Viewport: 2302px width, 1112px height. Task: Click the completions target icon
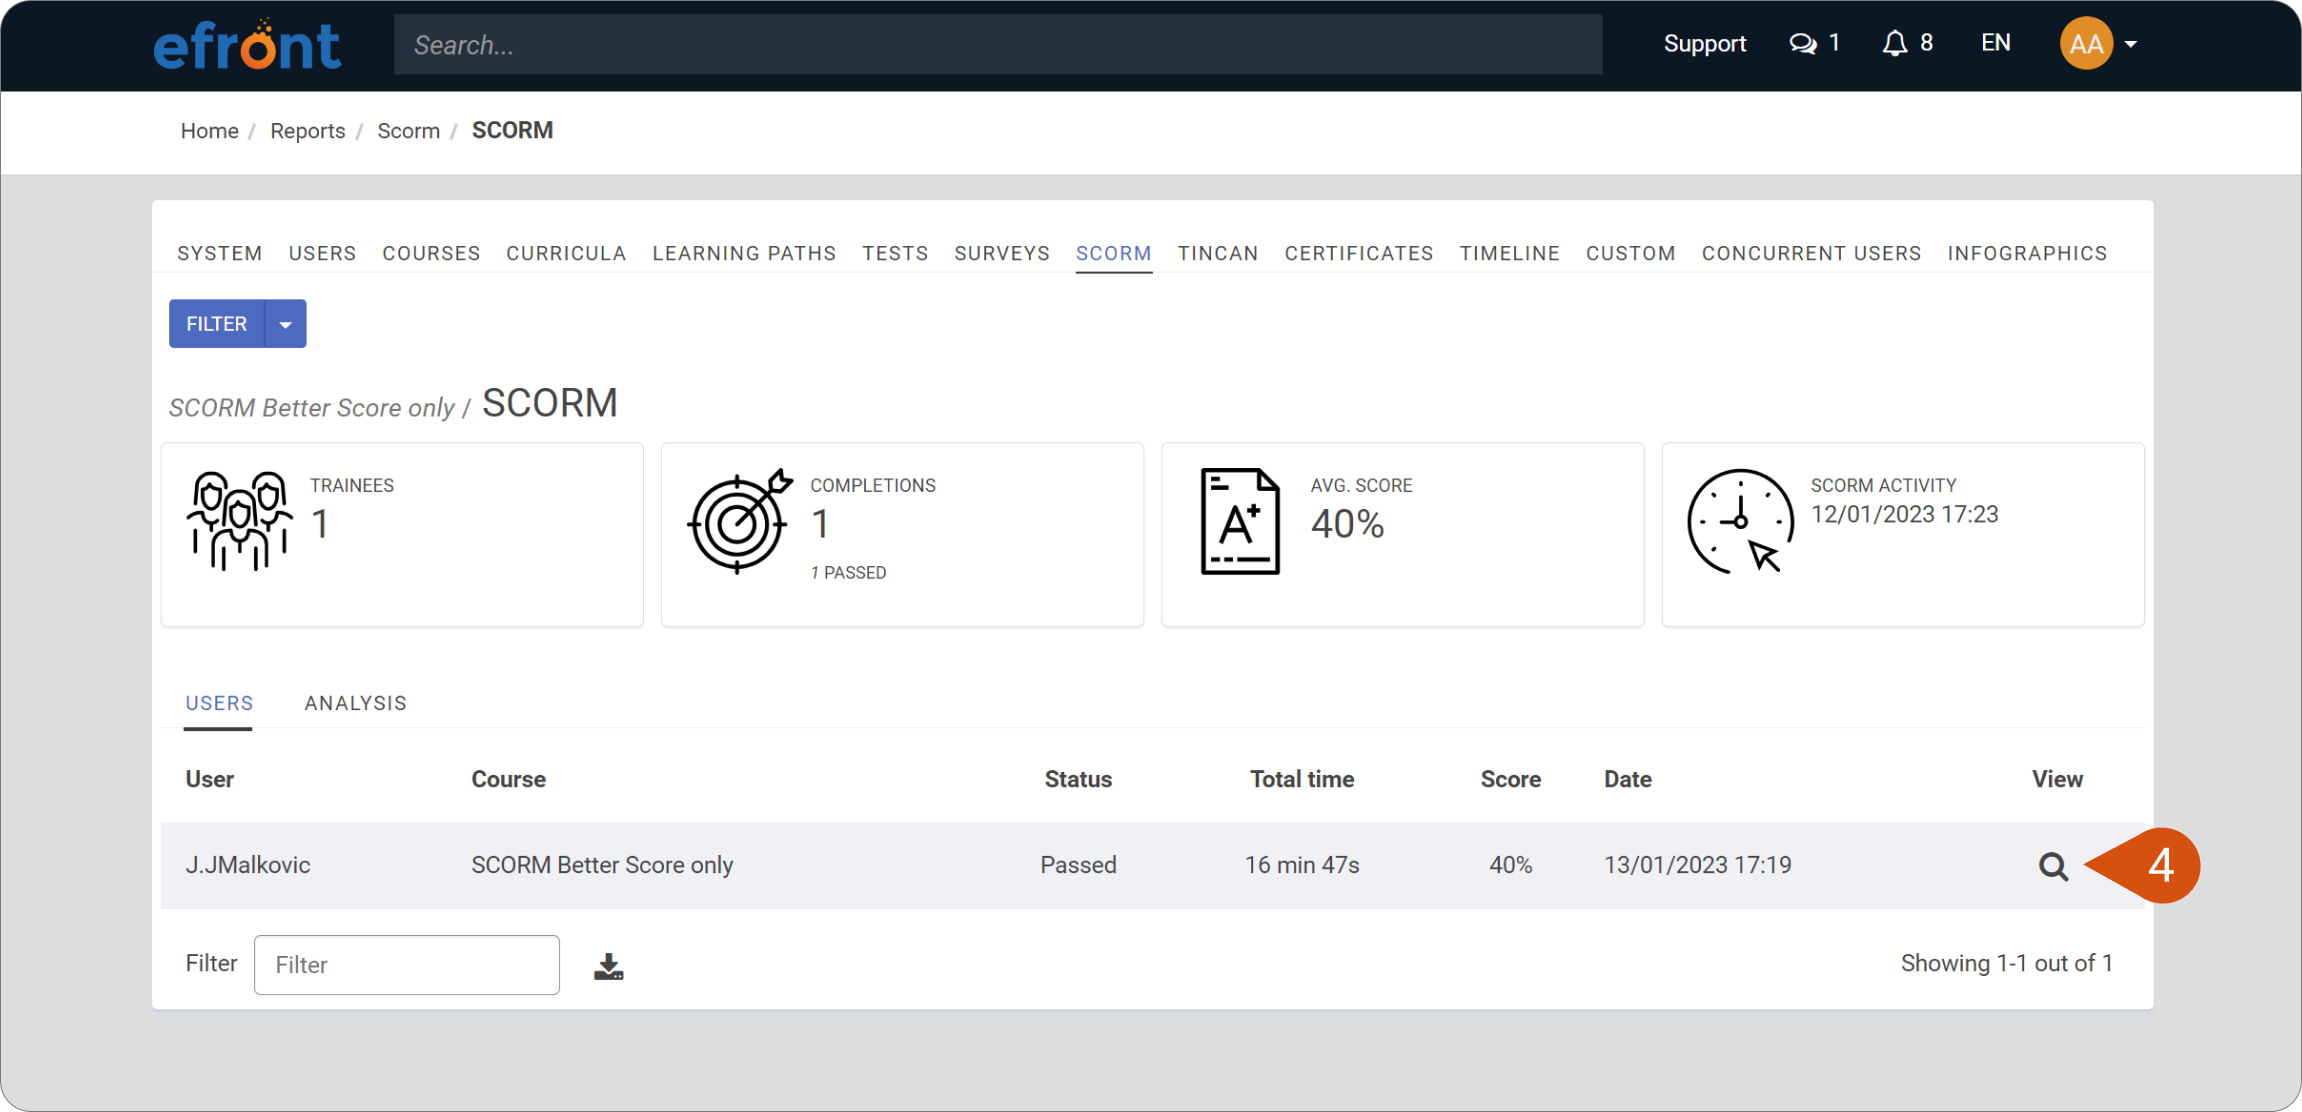[740, 521]
